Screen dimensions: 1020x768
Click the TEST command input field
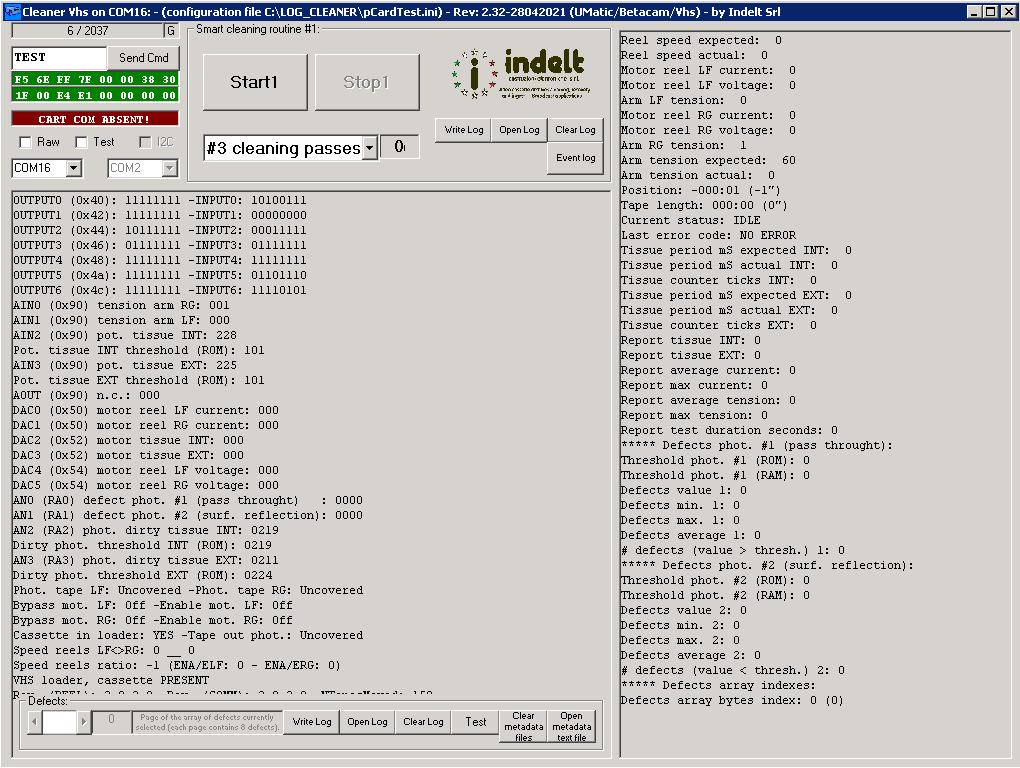pos(59,58)
